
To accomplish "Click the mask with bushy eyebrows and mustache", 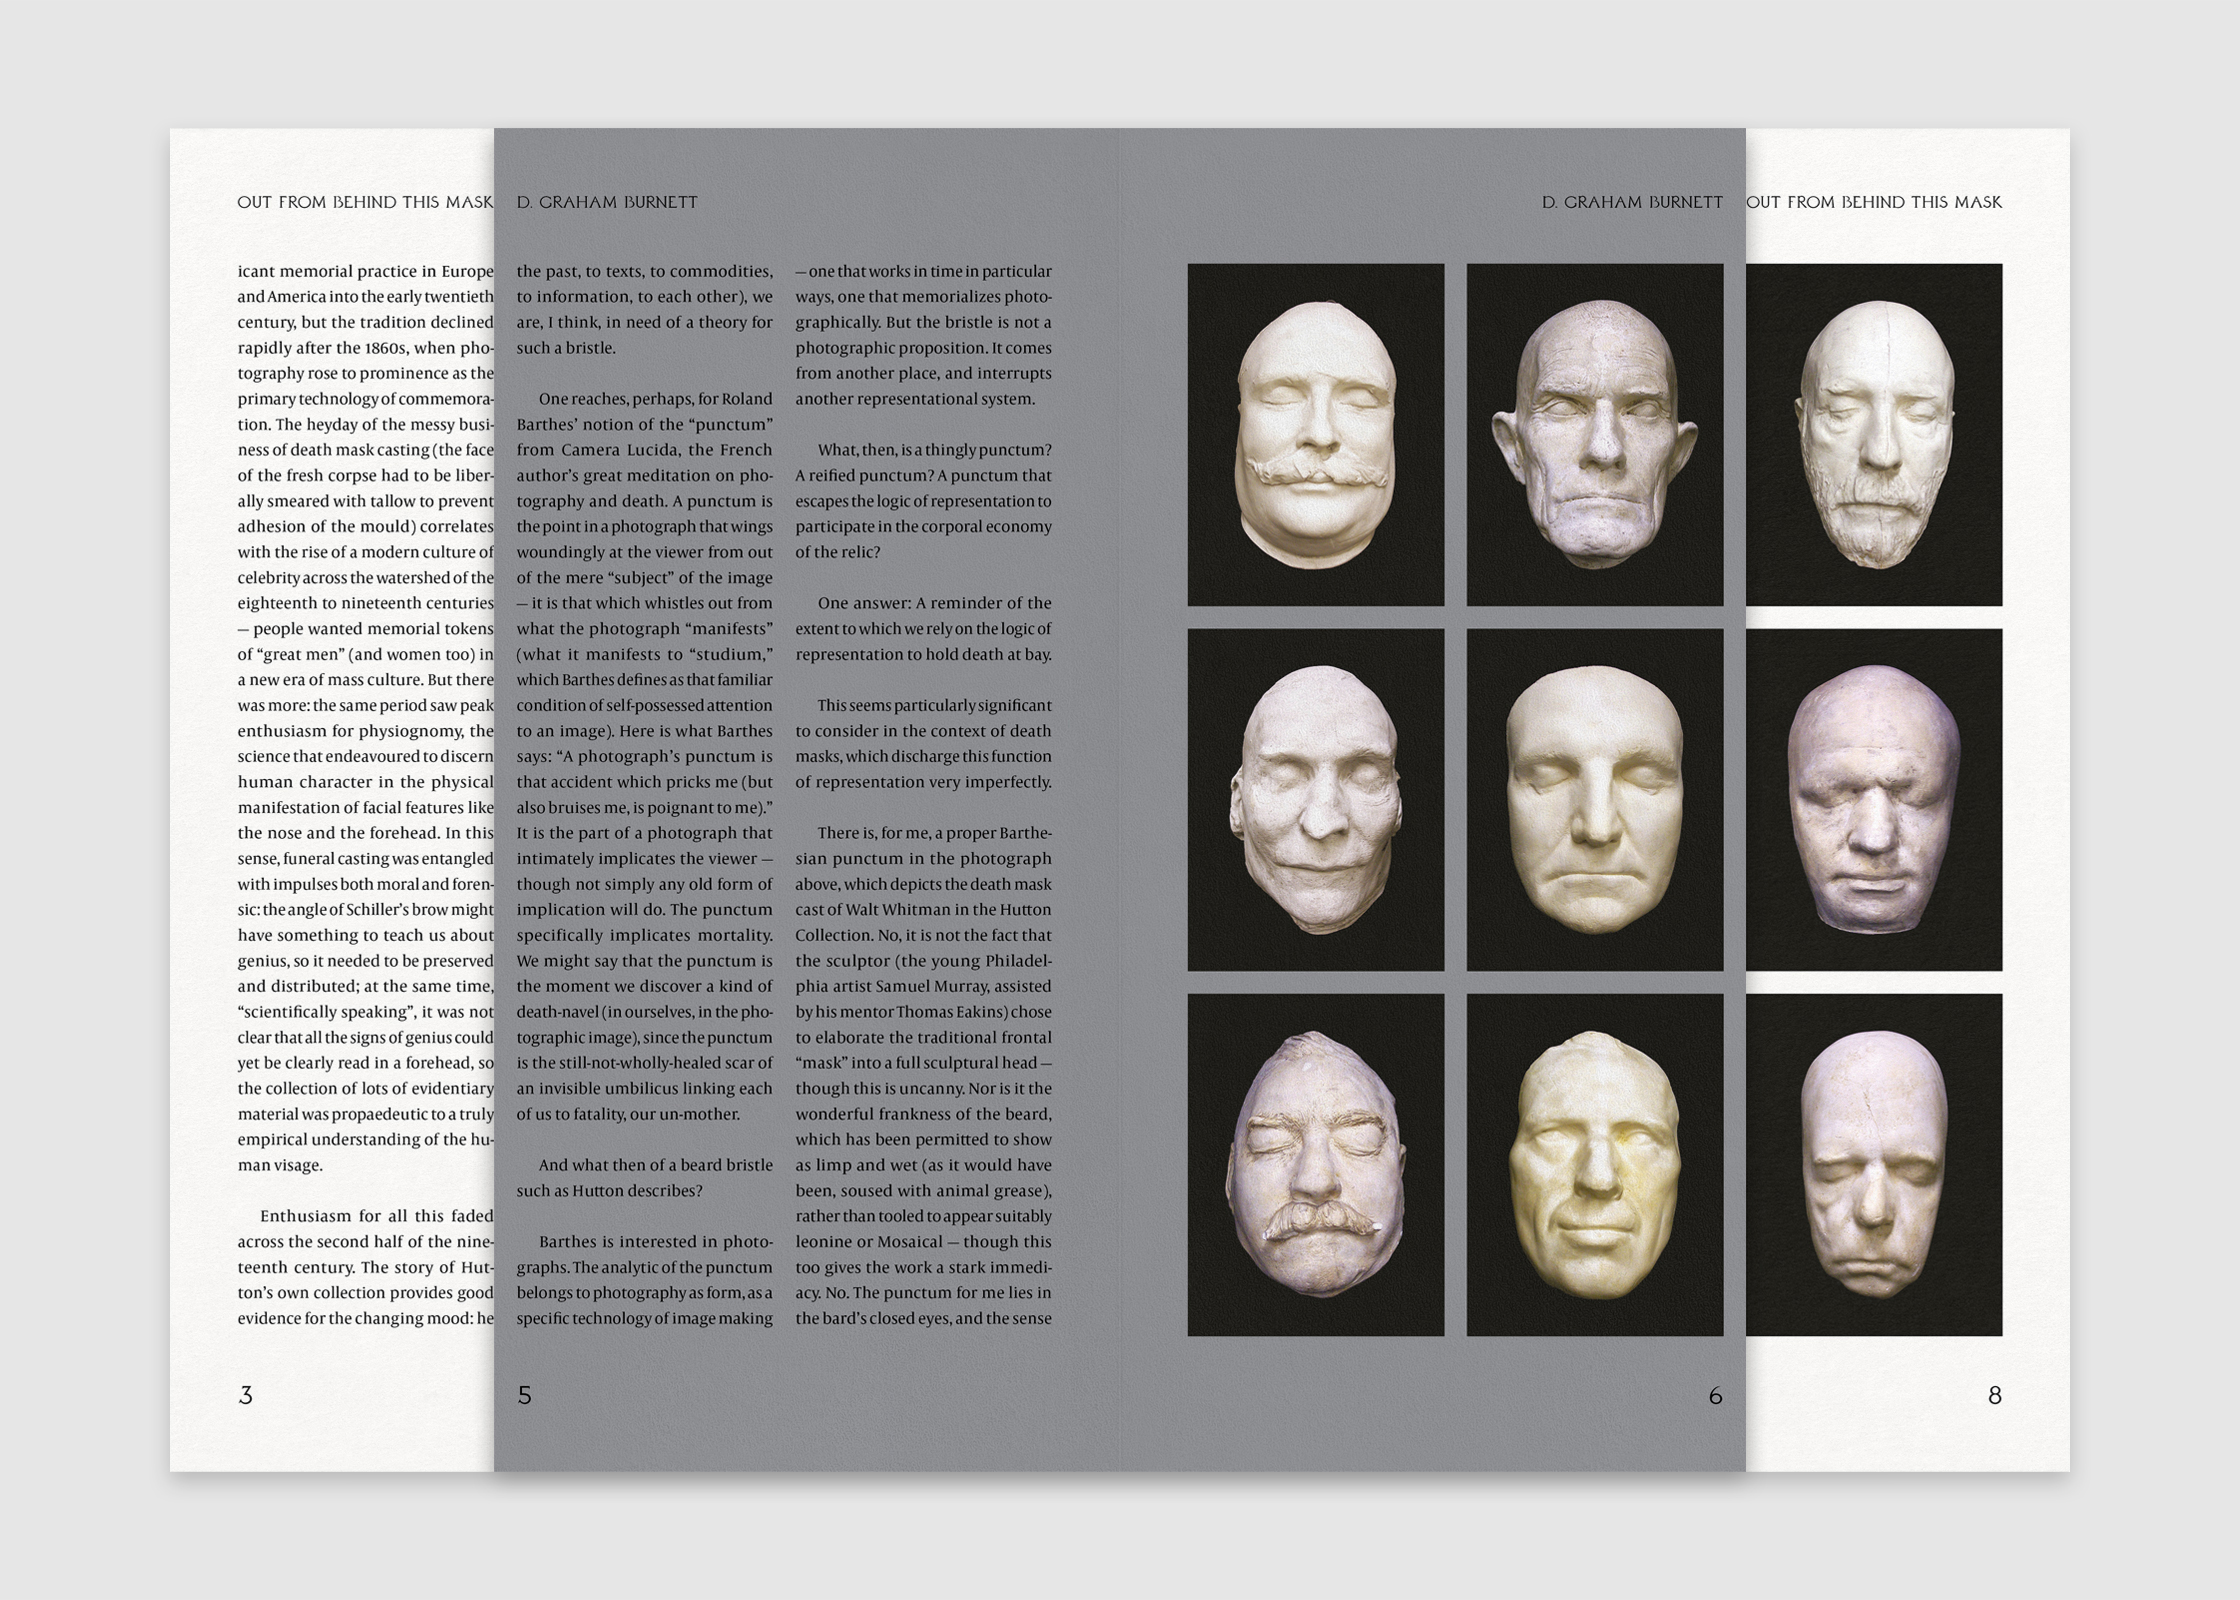I will click(1315, 1165).
